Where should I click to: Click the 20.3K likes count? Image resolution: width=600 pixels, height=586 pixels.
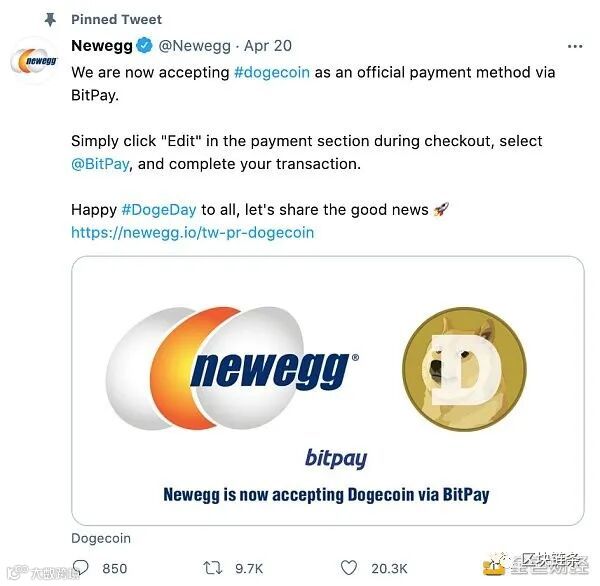(x=389, y=568)
